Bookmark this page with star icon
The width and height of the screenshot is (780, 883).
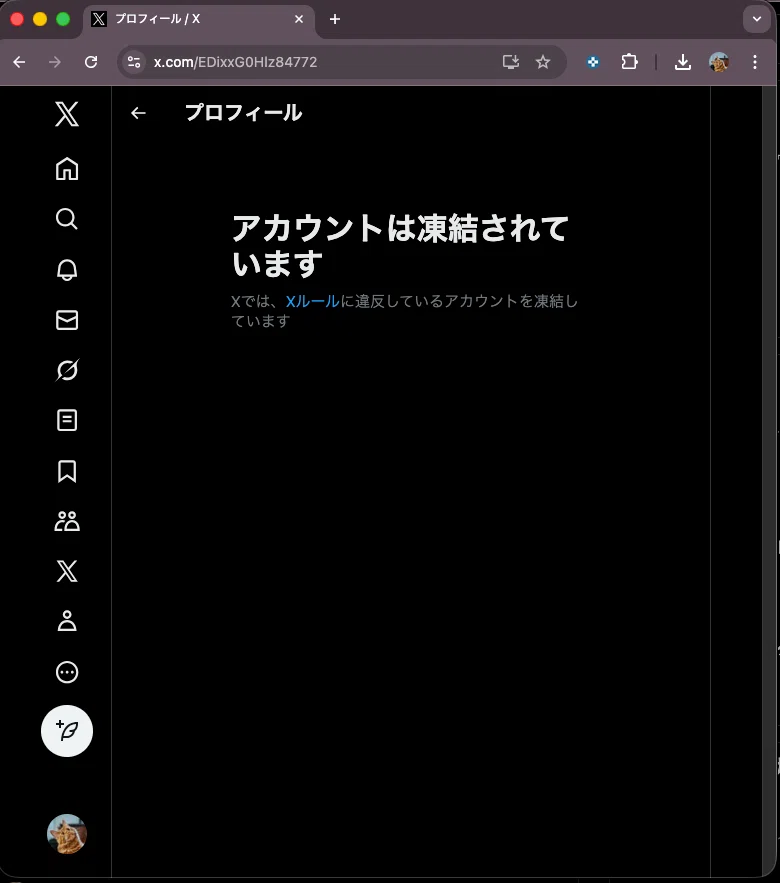pyautogui.click(x=543, y=62)
